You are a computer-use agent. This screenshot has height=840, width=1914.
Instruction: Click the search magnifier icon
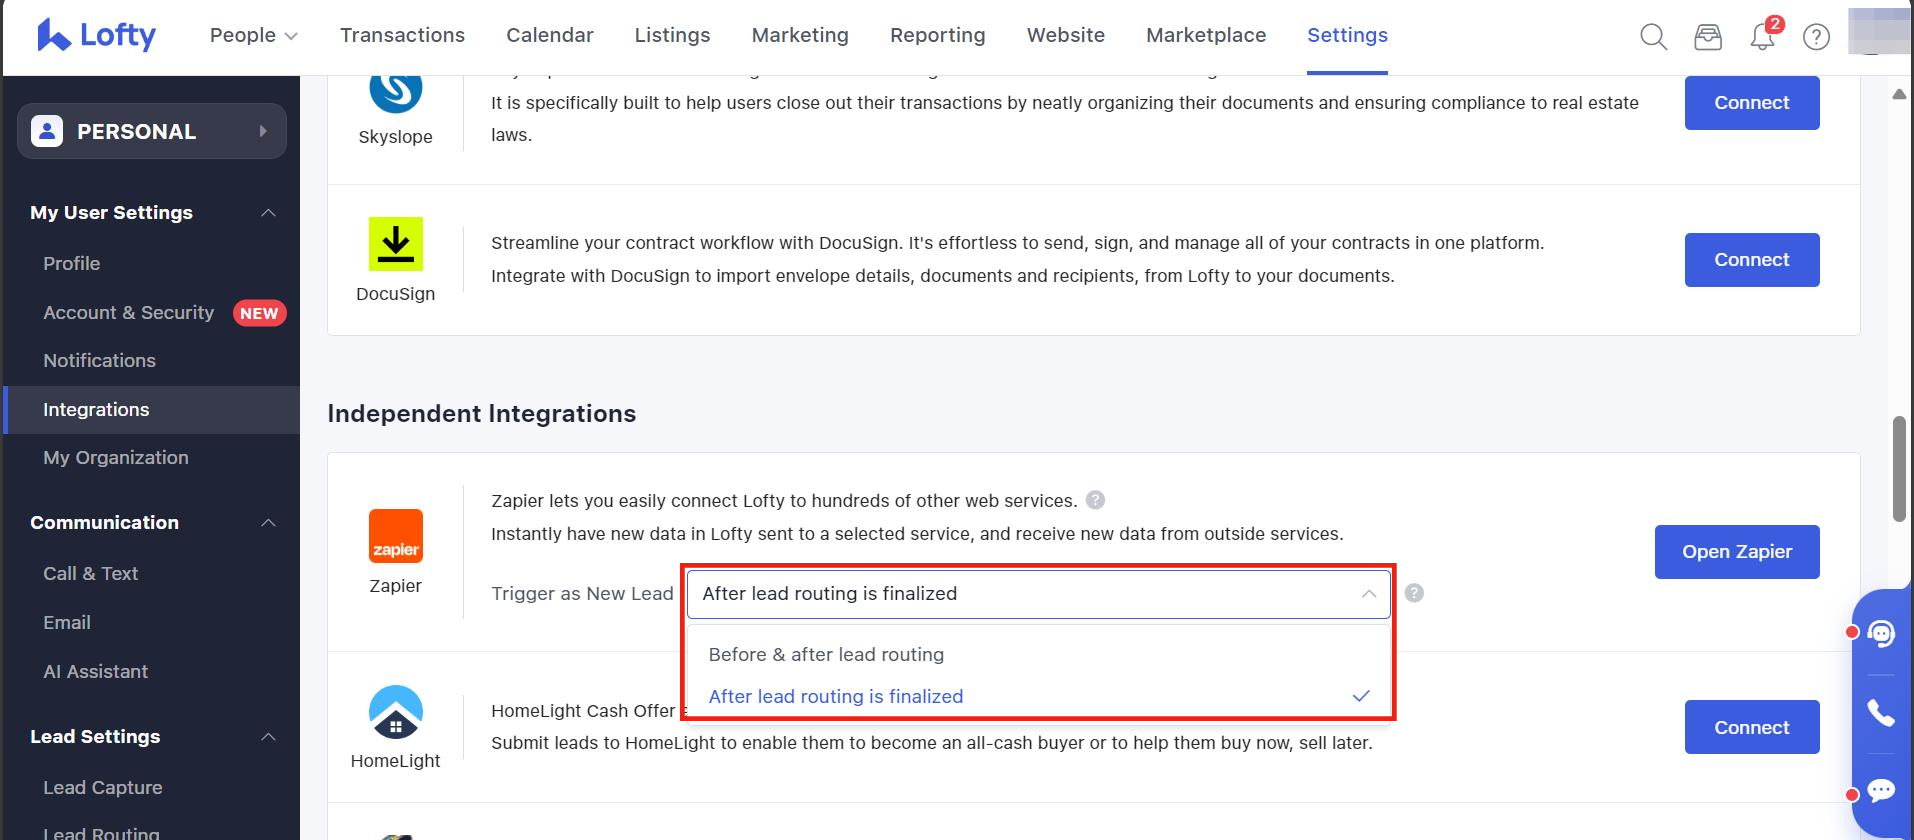coord(1653,37)
